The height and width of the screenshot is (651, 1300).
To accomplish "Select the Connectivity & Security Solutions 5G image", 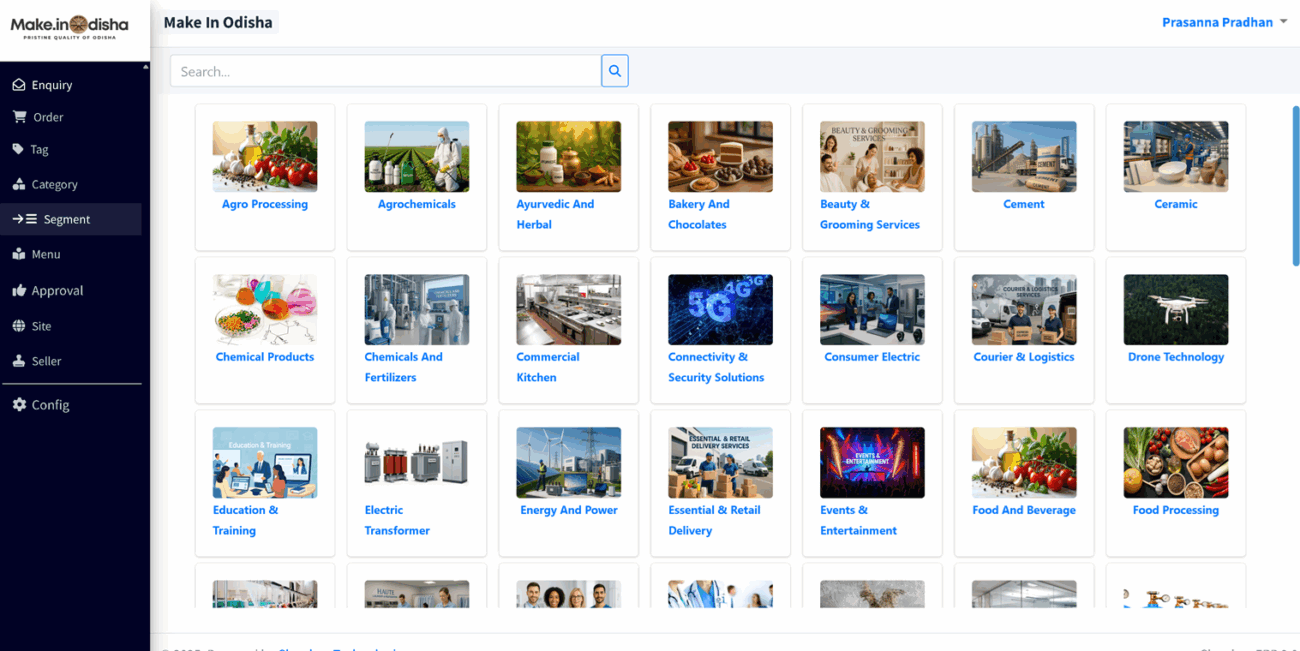I will click(x=720, y=310).
